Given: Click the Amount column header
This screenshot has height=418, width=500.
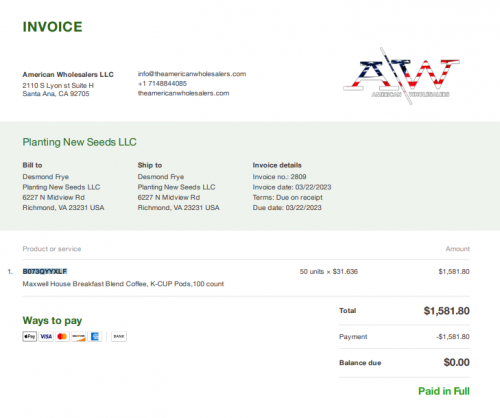Looking at the screenshot, I should pos(458,249).
